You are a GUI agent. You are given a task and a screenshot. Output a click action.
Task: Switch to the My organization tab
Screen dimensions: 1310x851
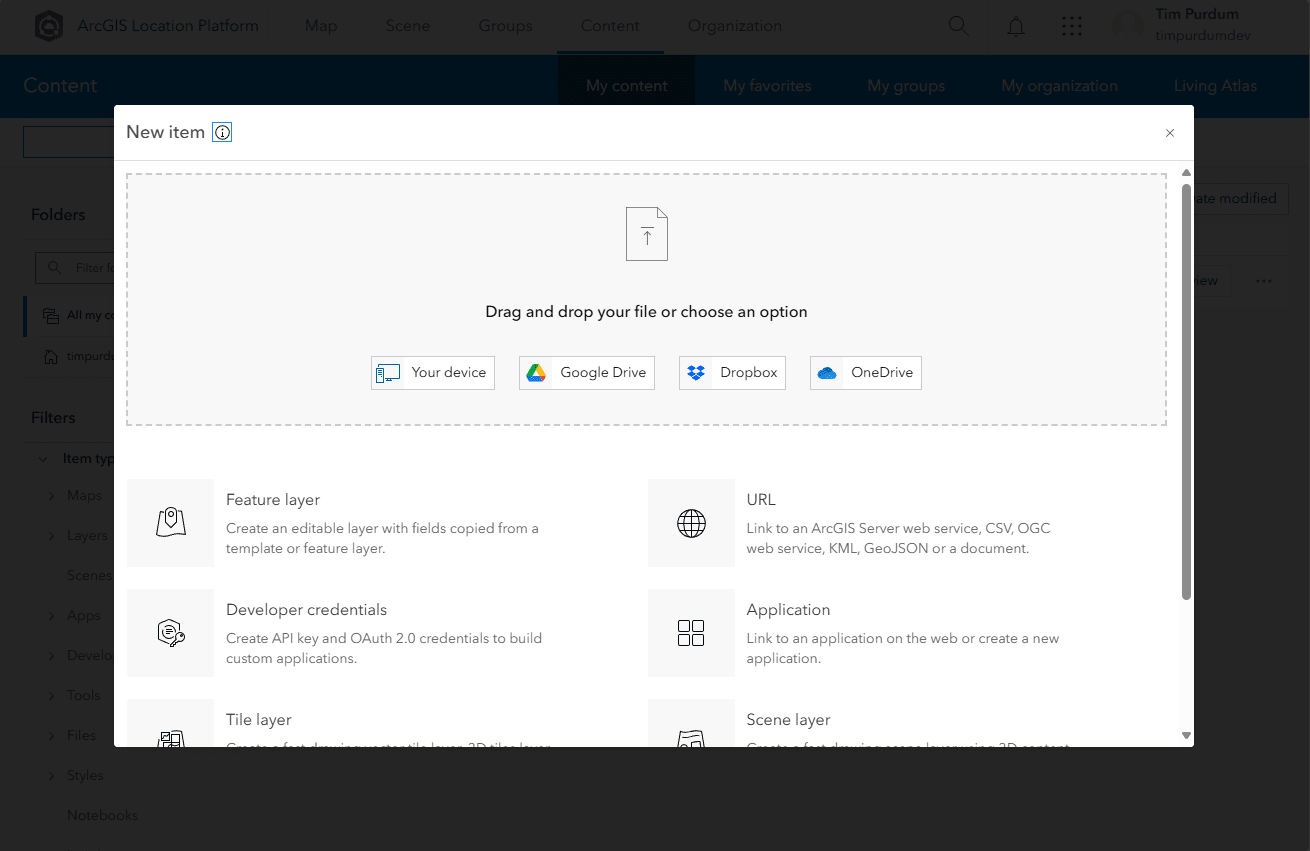point(1060,86)
